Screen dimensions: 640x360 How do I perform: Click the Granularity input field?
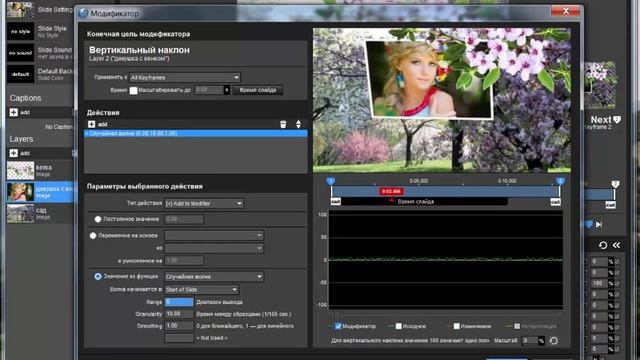(179, 314)
